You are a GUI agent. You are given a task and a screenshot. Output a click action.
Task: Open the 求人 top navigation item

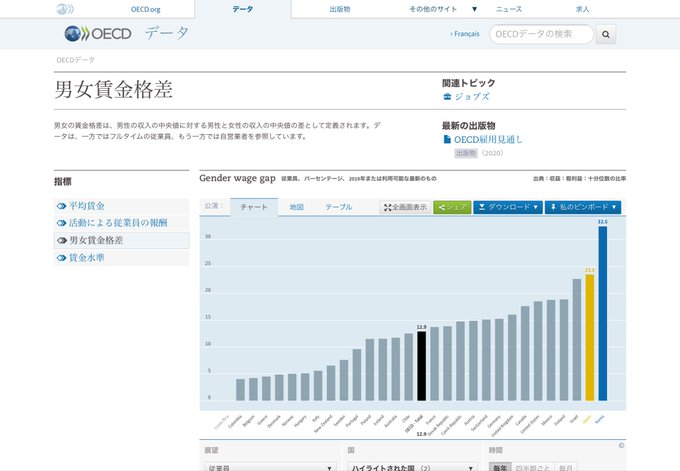[582, 9]
